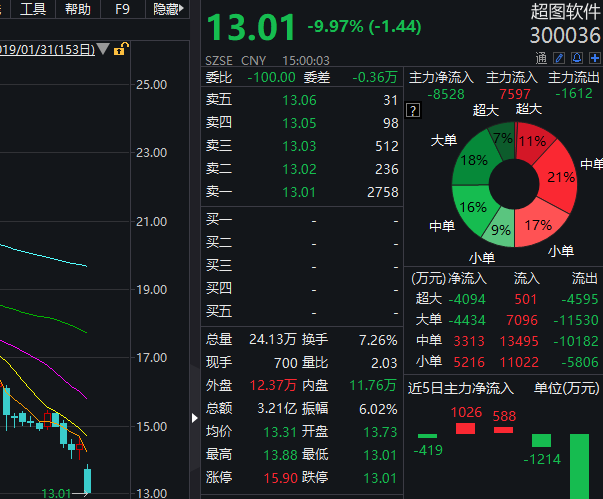Click the 近5日主力净流入 heading
603x499 pixels.
click(x=461, y=388)
